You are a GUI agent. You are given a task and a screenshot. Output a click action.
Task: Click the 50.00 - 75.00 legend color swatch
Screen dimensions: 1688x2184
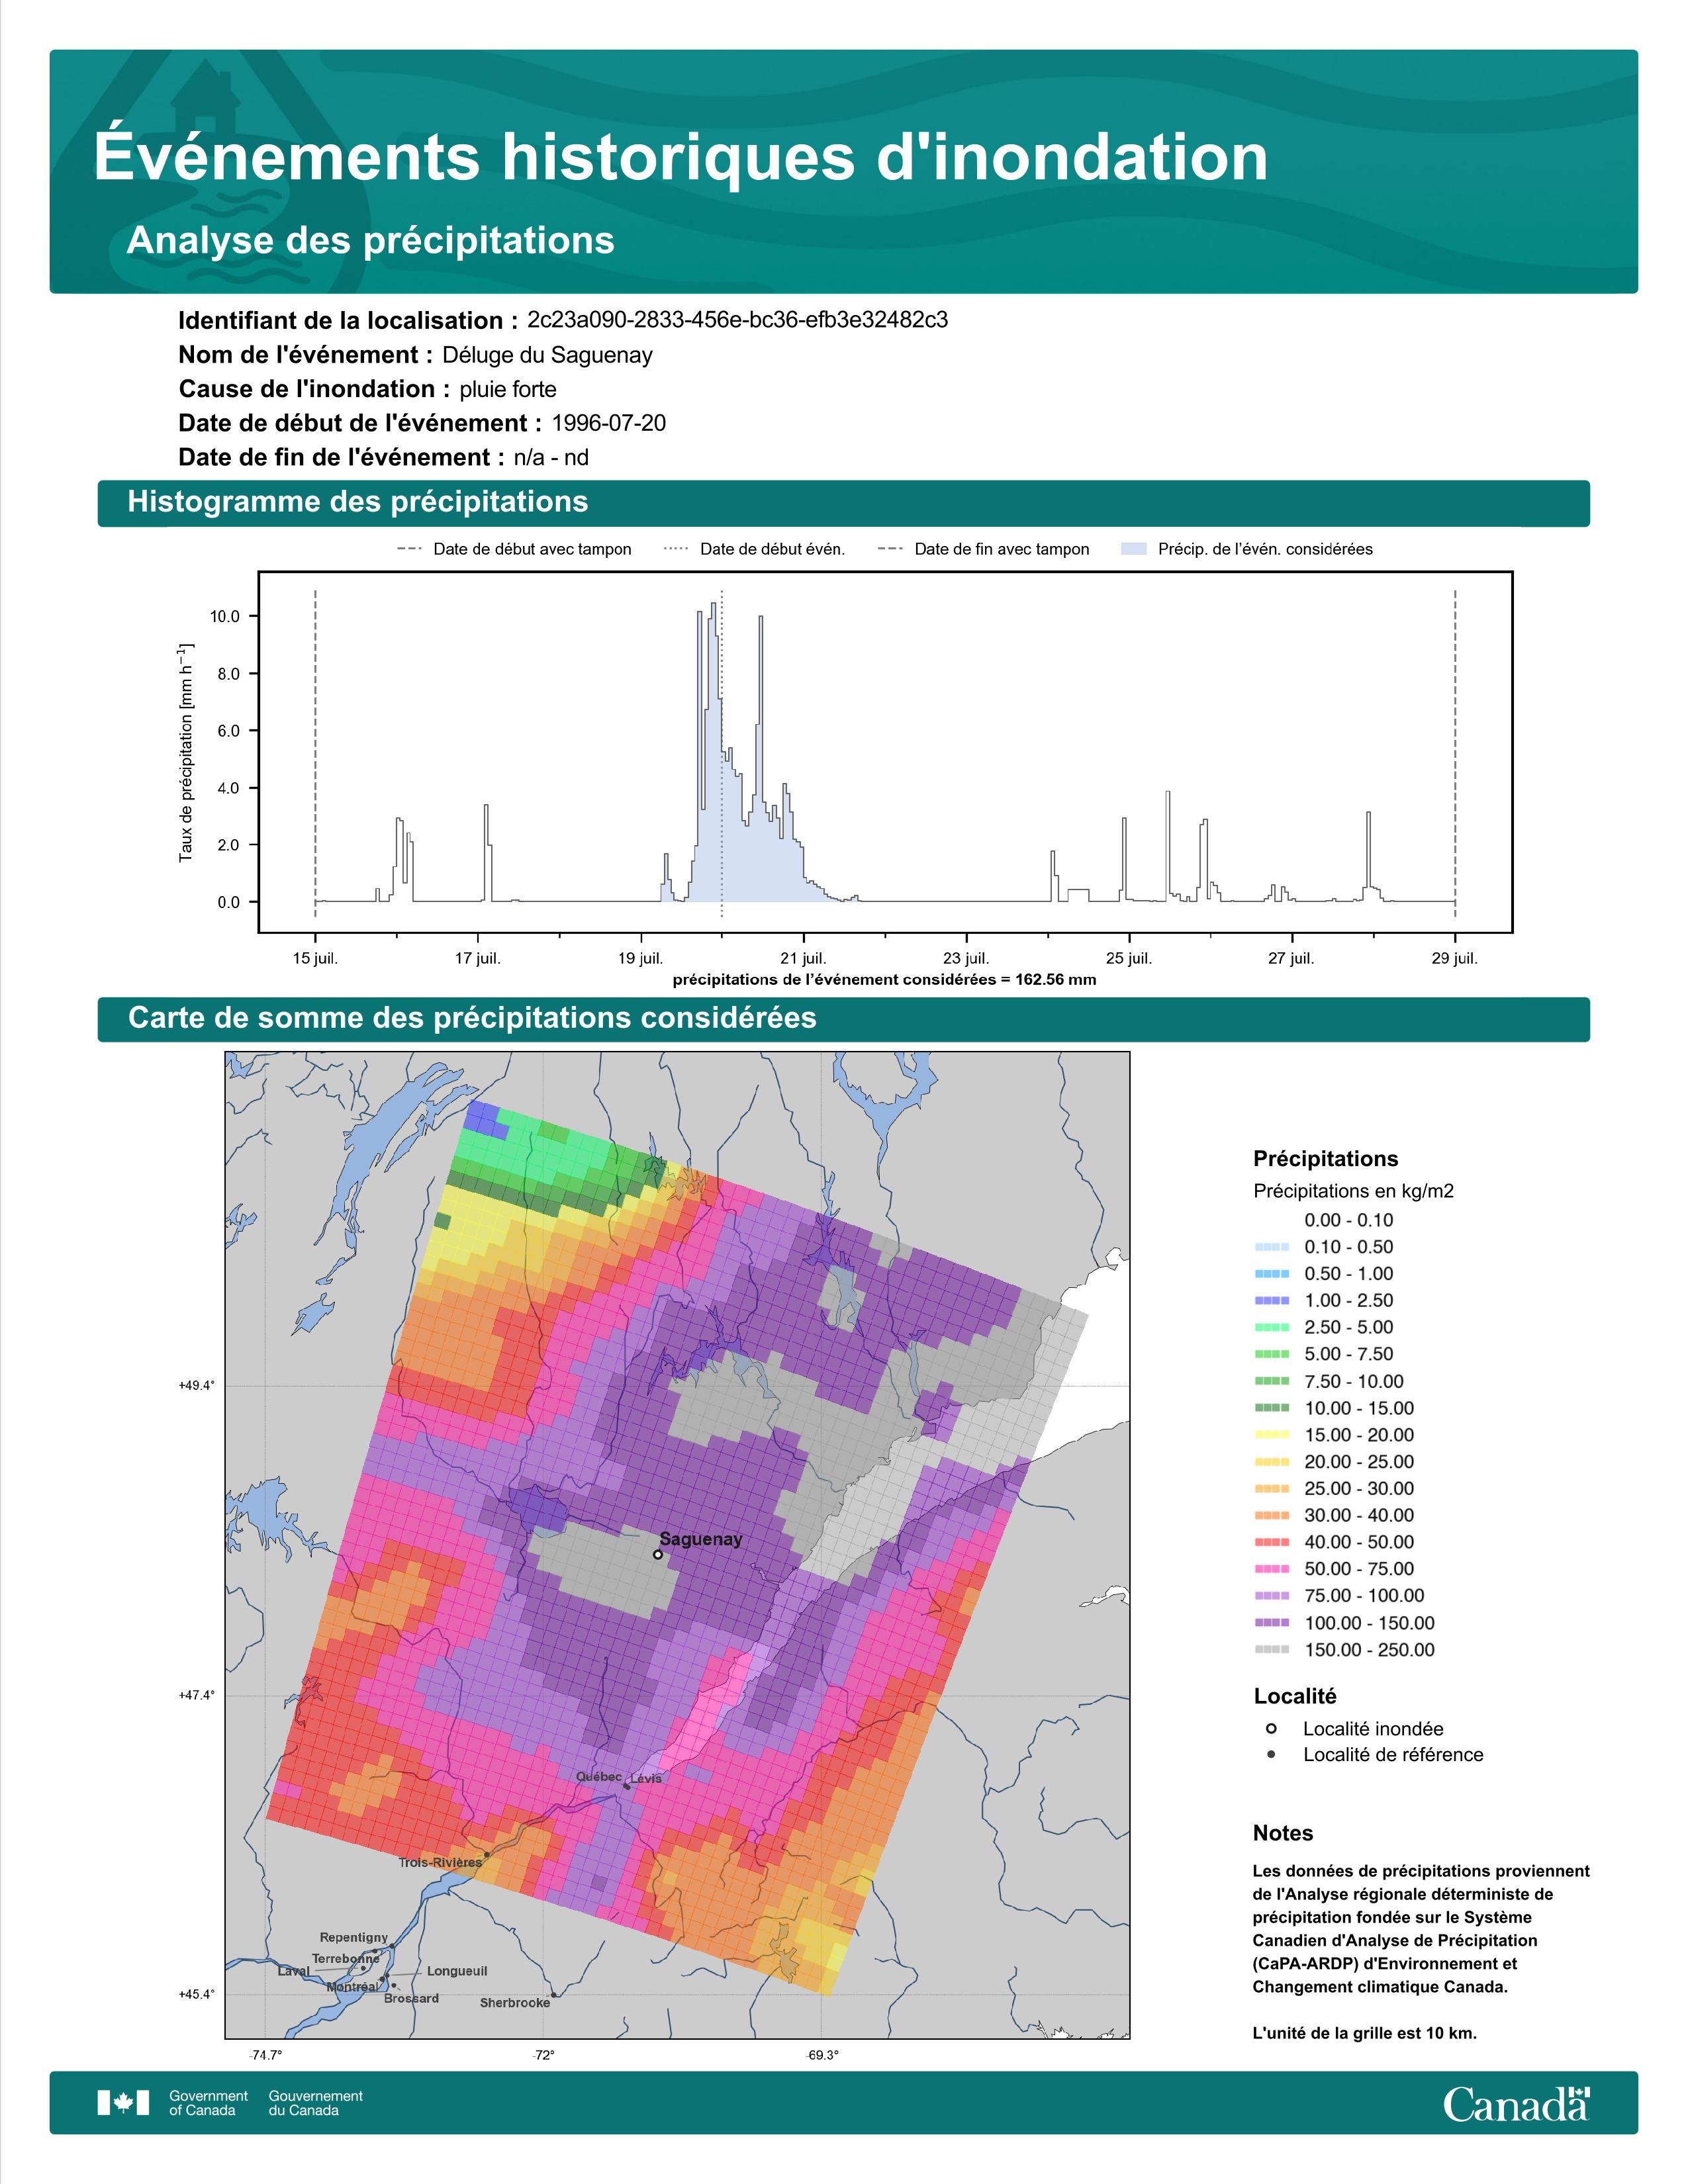point(1271,1569)
